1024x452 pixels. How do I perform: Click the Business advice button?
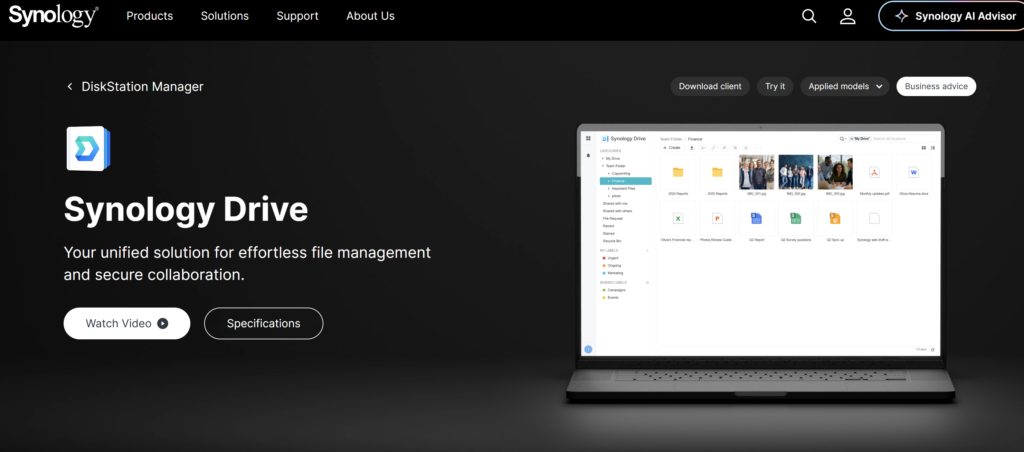tap(936, 86)
